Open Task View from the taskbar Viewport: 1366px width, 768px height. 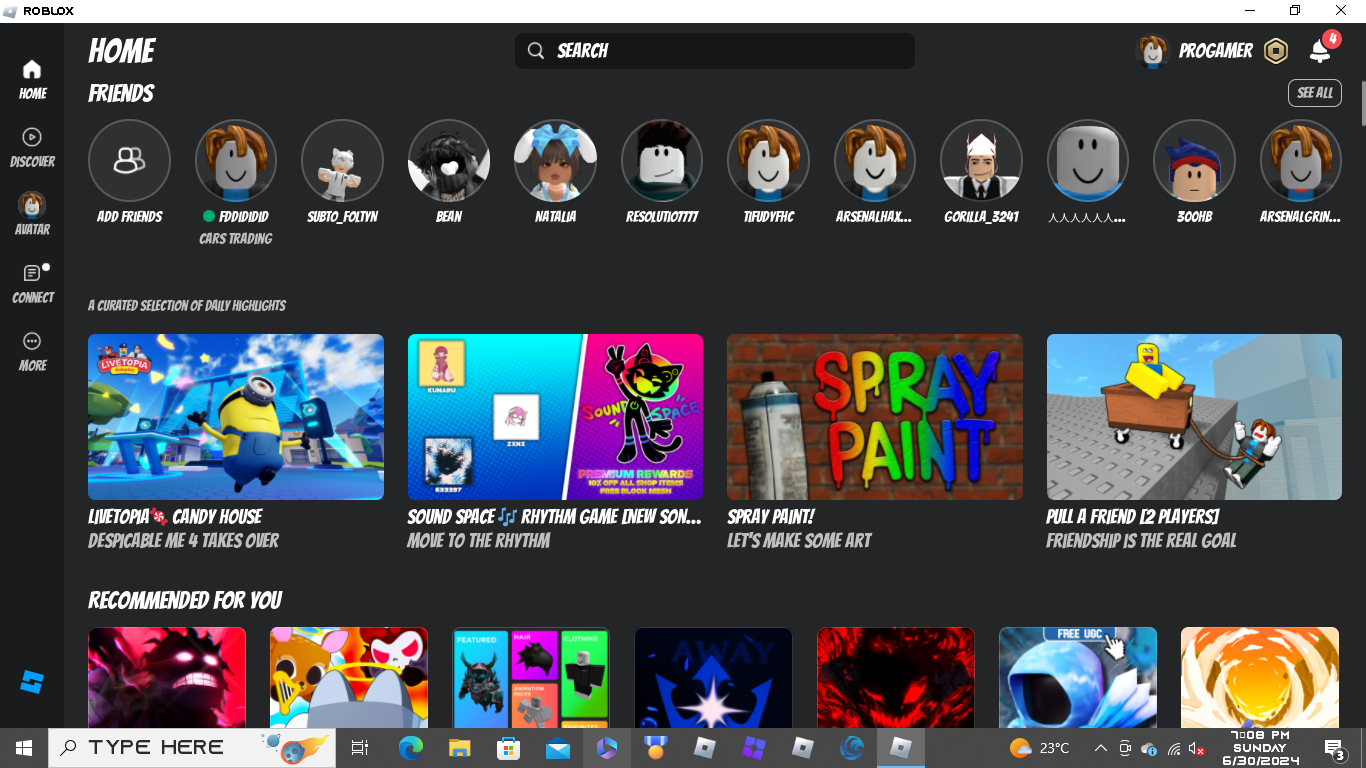[360, 747]
